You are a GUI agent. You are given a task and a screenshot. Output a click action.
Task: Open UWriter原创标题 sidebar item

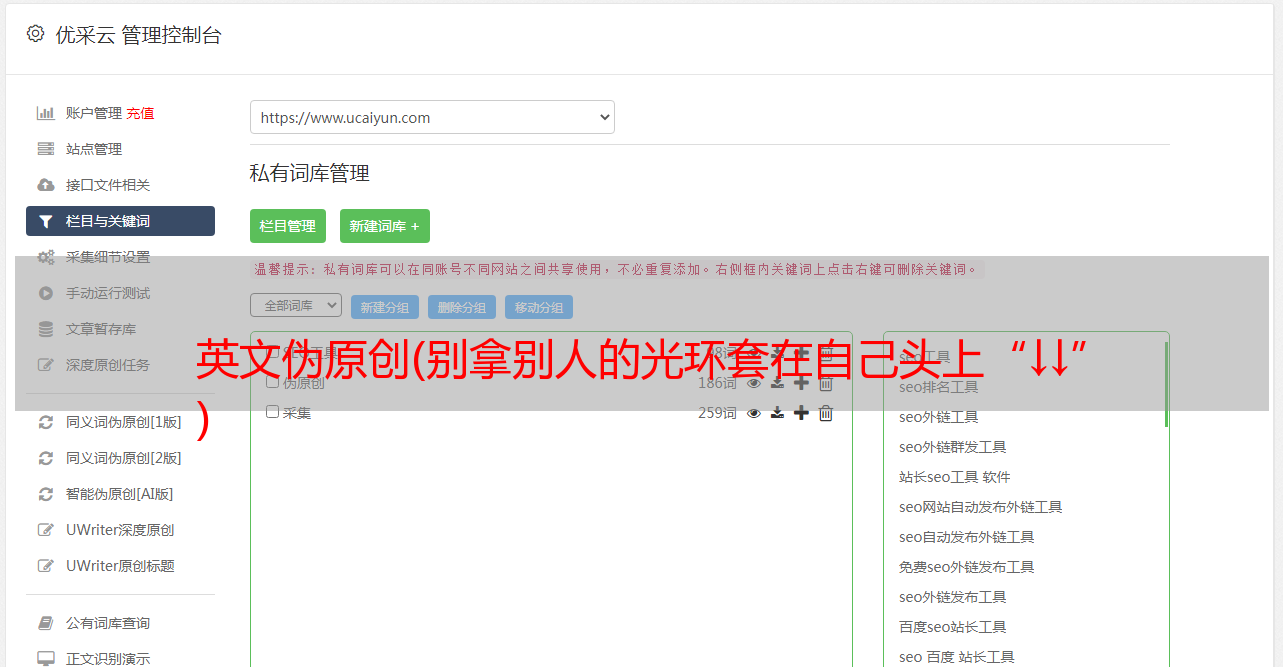120,566
